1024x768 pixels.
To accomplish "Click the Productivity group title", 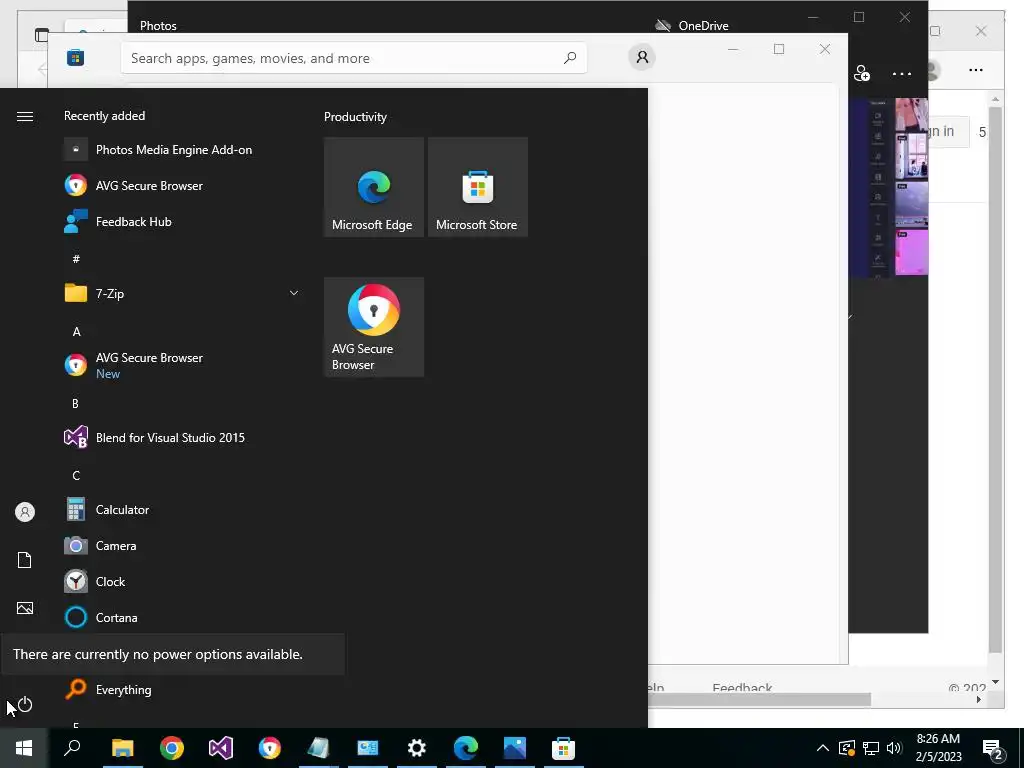I will pos(355,117).
